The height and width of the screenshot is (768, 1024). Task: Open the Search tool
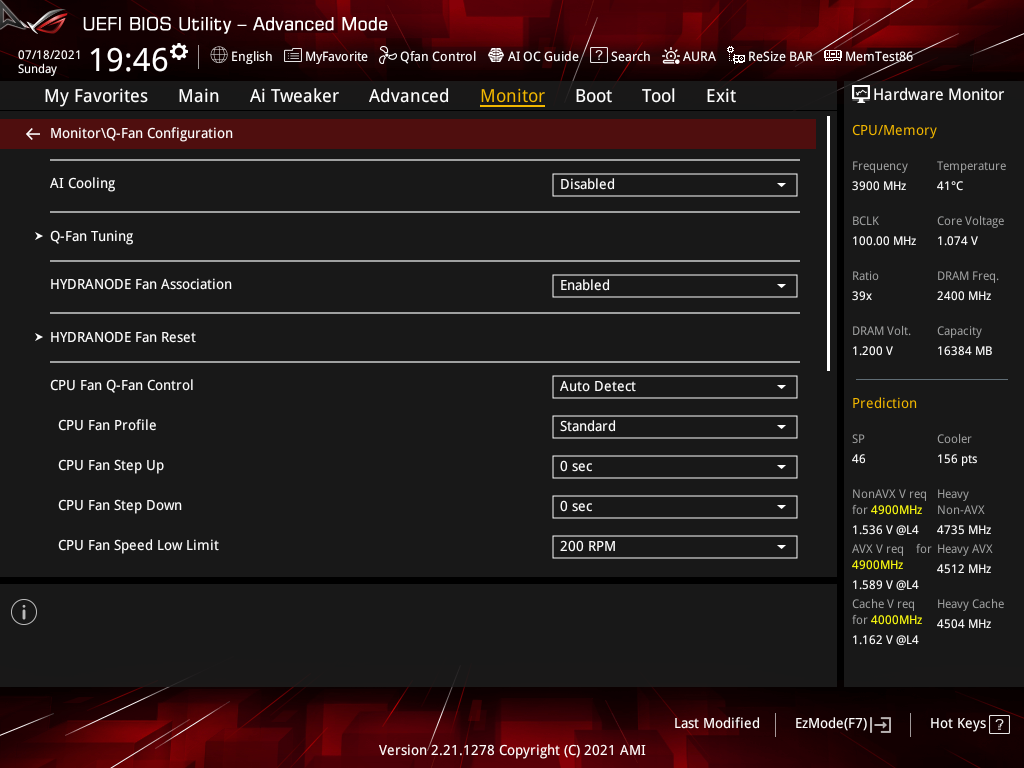coord(620,56)
